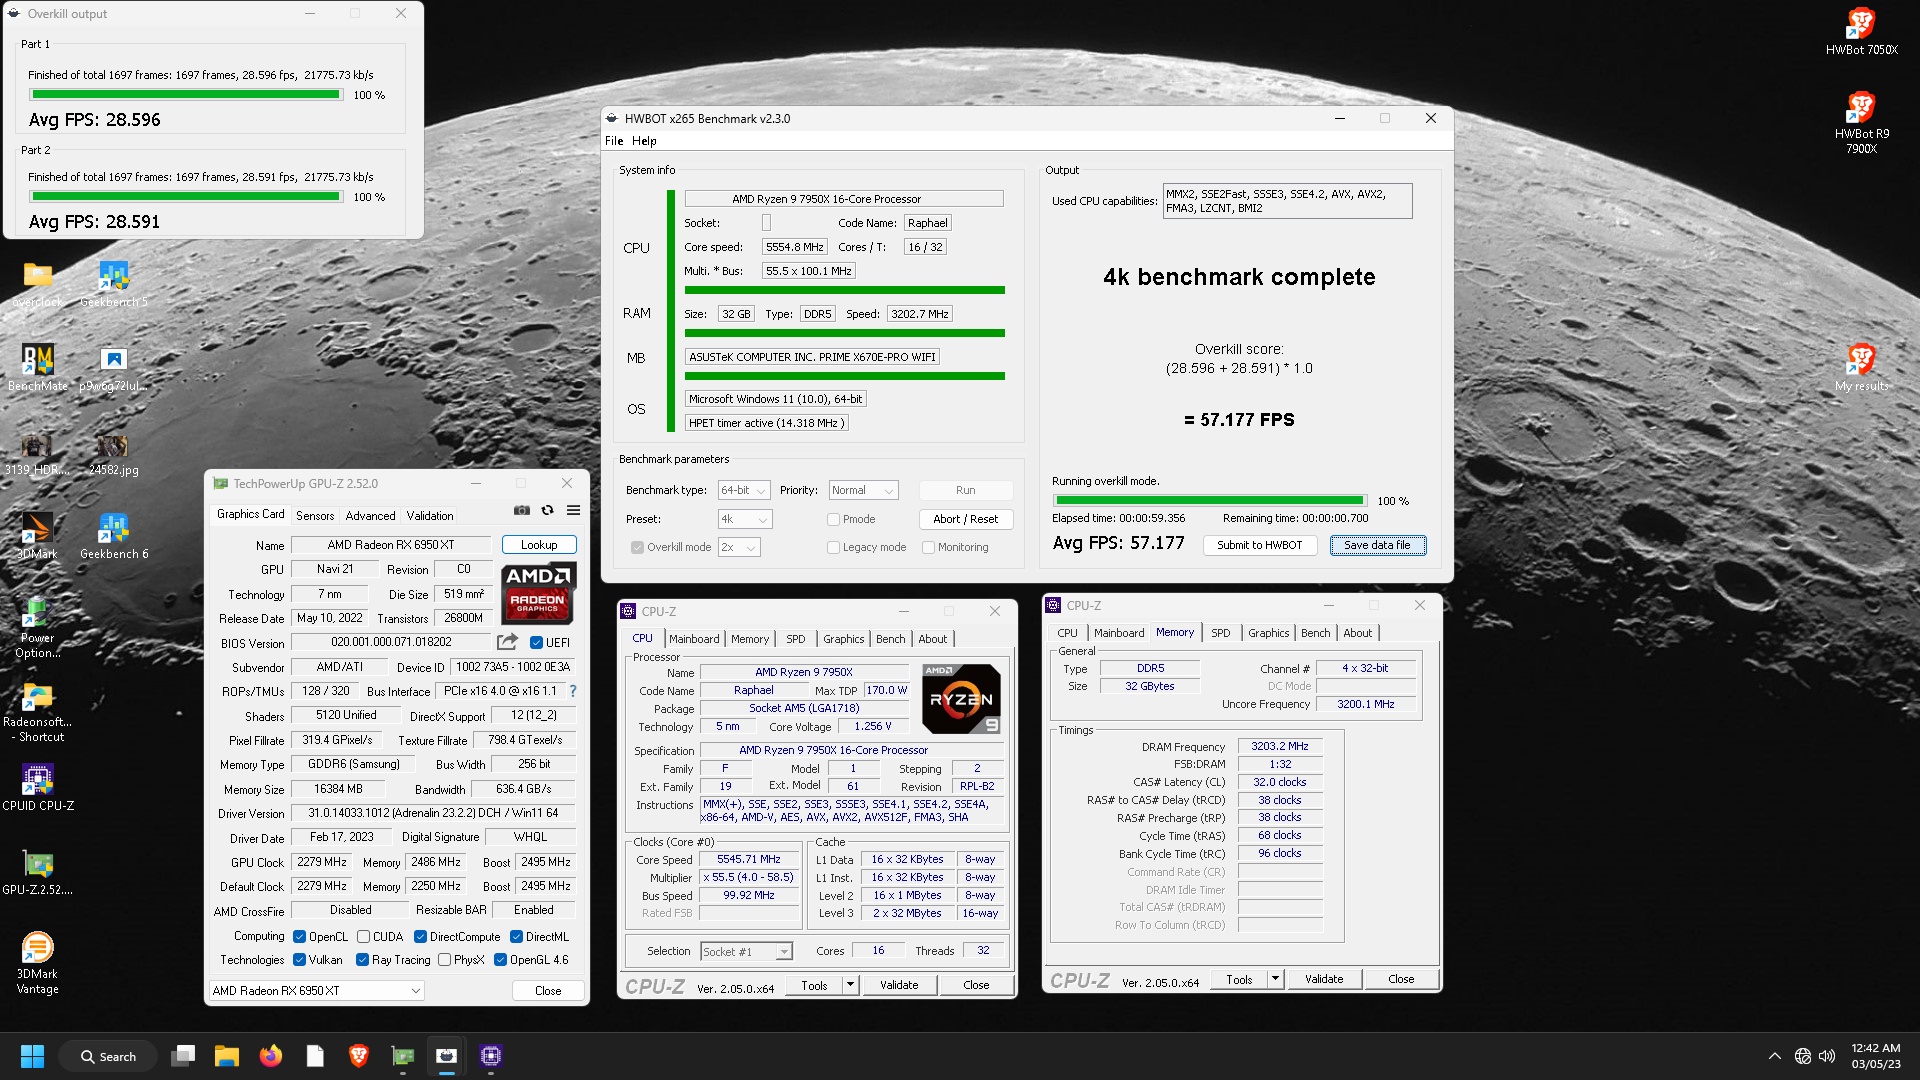
Task: Toggle the Vulkan checkbox
Action: coord(300,960)
